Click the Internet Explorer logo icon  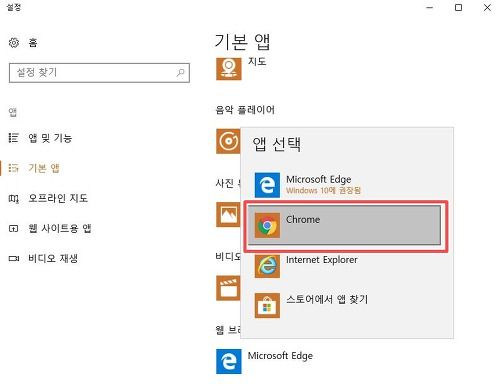tap(267, 266)
